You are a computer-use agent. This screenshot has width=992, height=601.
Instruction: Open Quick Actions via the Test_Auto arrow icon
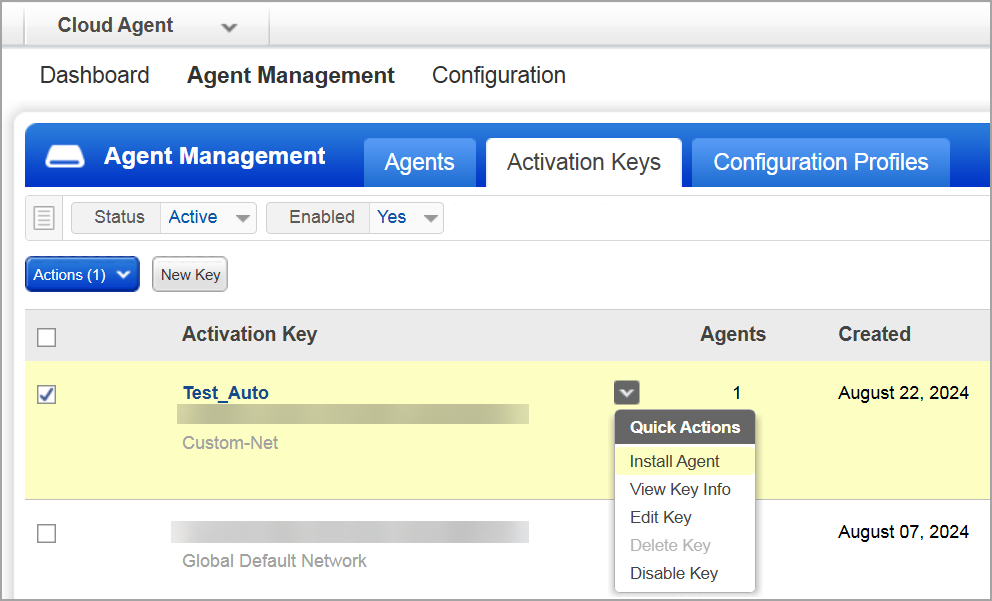[x=626, y=392]
